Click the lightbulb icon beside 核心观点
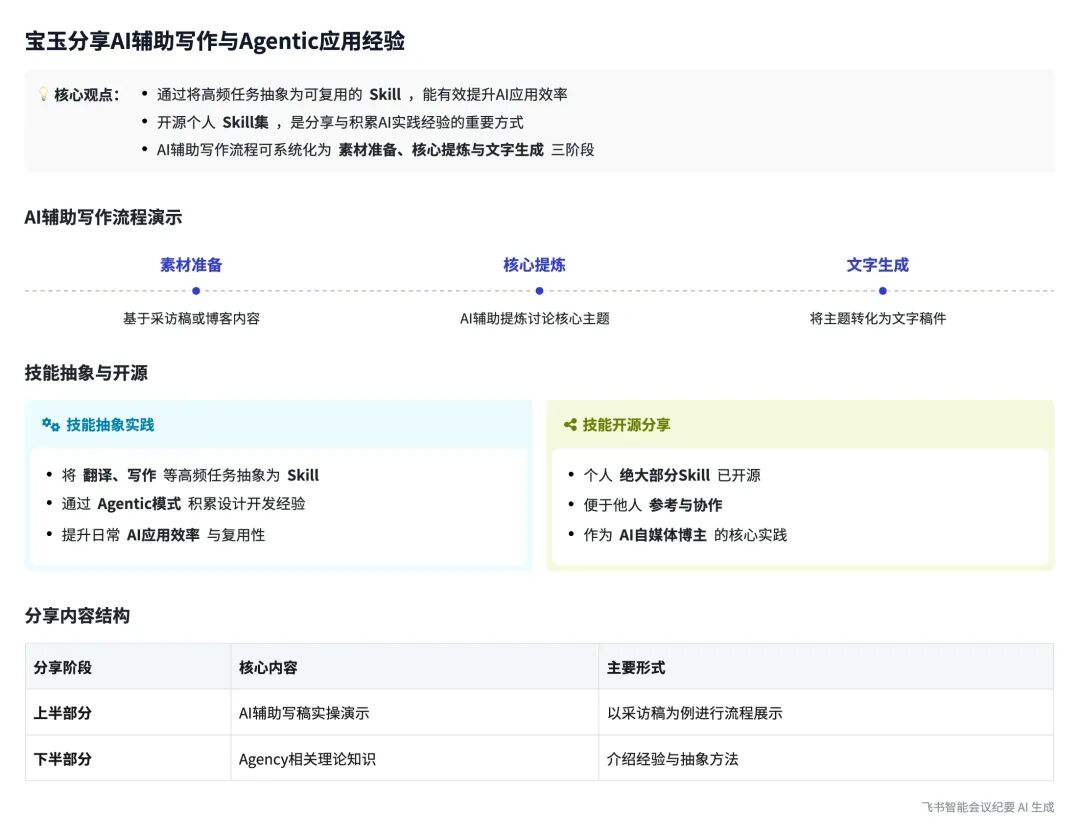This screenshot has width=1080, height=838. click(x=43, y=94)
